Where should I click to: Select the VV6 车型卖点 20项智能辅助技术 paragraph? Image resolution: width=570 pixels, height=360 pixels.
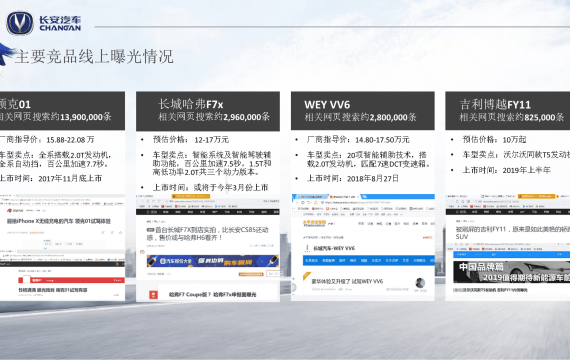(x=369, y=159)
